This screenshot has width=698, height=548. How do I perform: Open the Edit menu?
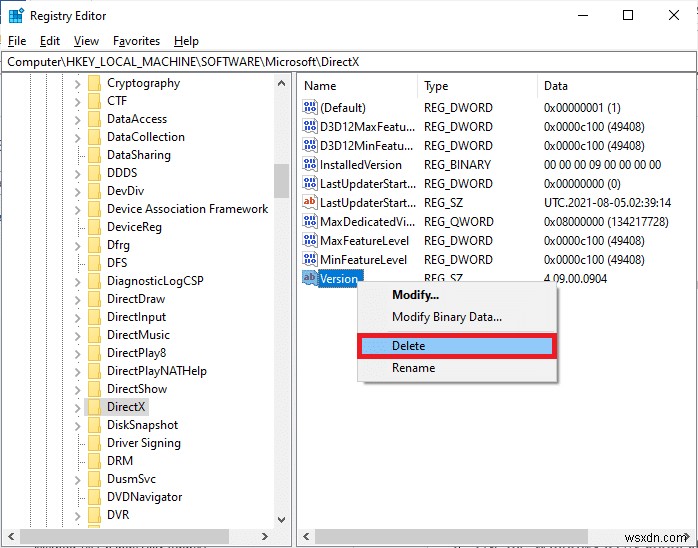(x=49, y=41)
